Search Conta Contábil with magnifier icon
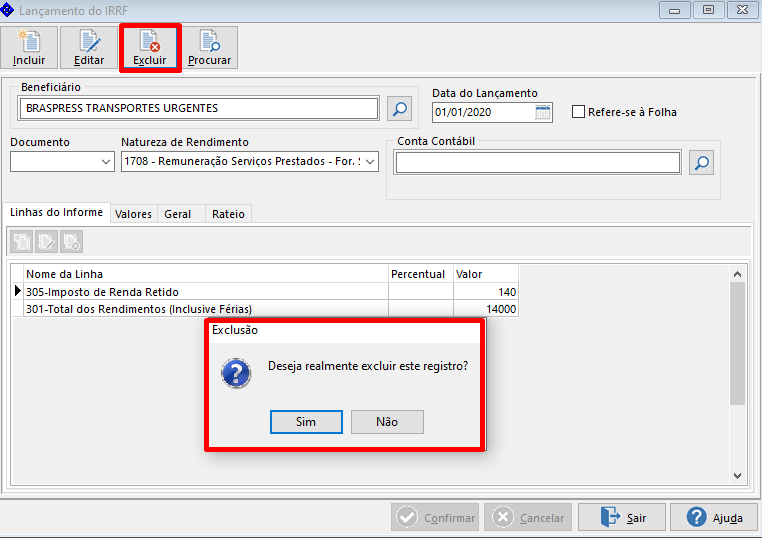This screenshot has width=762, height=538. [x=701, y=162]
